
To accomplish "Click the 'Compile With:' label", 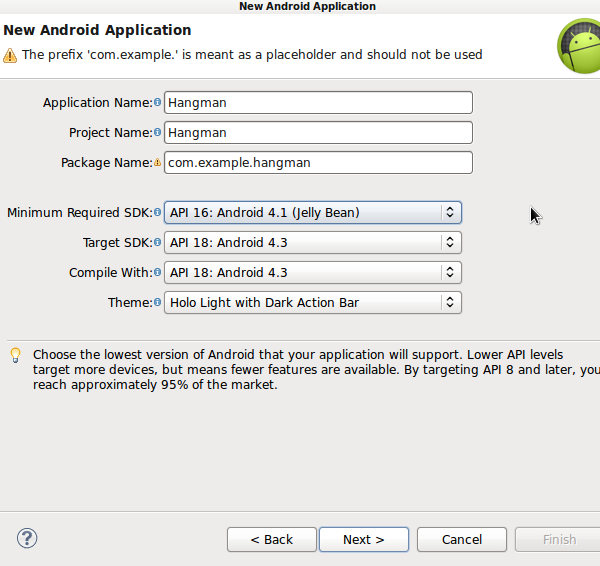I will (111, 272).
